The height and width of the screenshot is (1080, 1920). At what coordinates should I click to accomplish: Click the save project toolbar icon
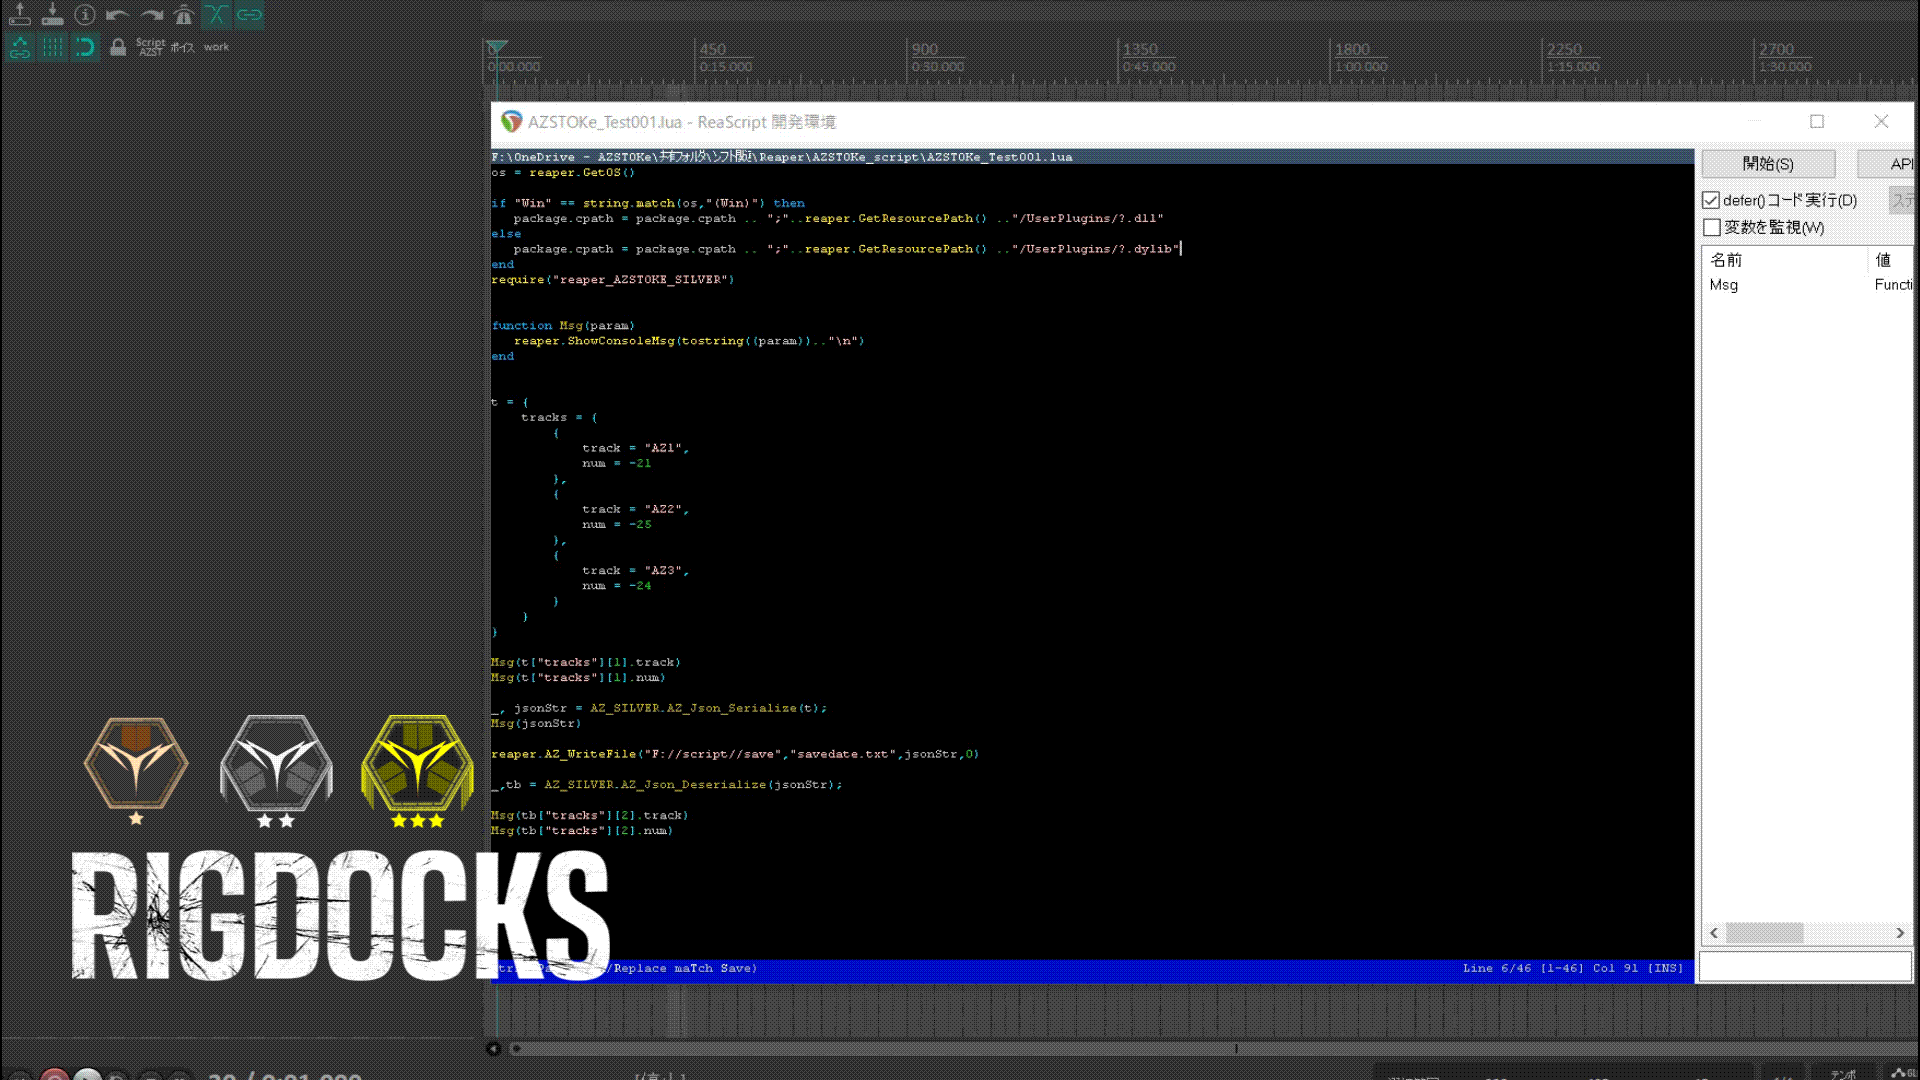(x=53, y=15)
